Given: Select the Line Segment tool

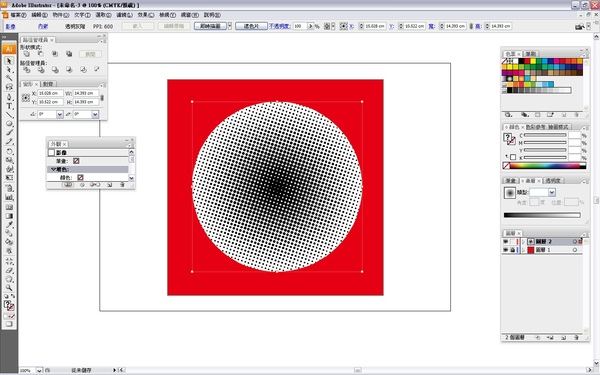Looking at the screenshot, I should pos(9,115).
